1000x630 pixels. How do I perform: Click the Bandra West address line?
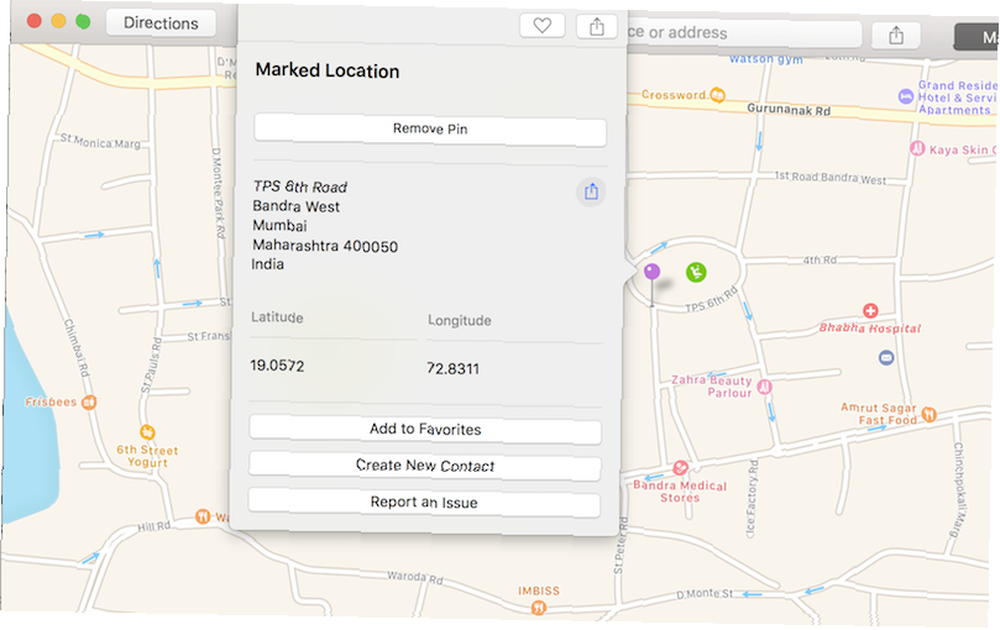click(x=296, y=207)
